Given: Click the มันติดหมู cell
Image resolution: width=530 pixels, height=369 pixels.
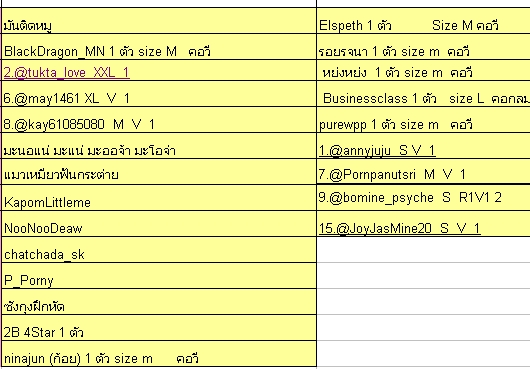Looking at the screenshot, I should tap(159, 21).
